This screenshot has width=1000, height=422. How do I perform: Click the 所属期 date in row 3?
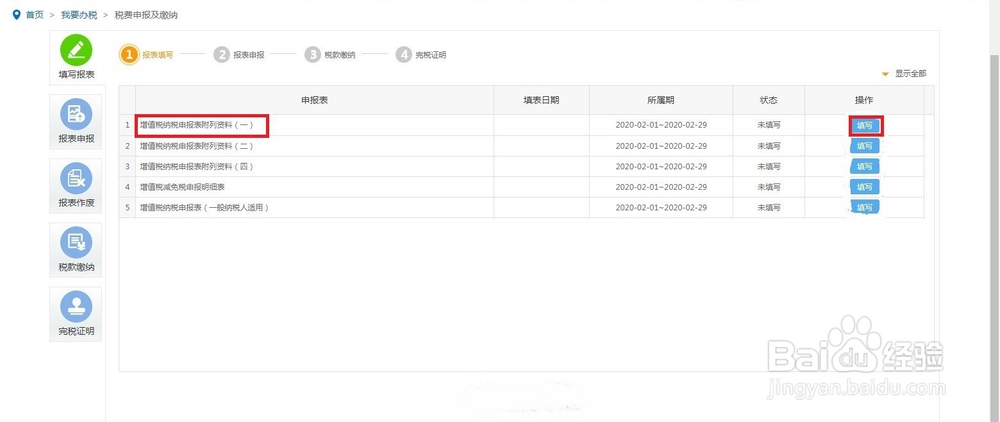click(661, 166)
